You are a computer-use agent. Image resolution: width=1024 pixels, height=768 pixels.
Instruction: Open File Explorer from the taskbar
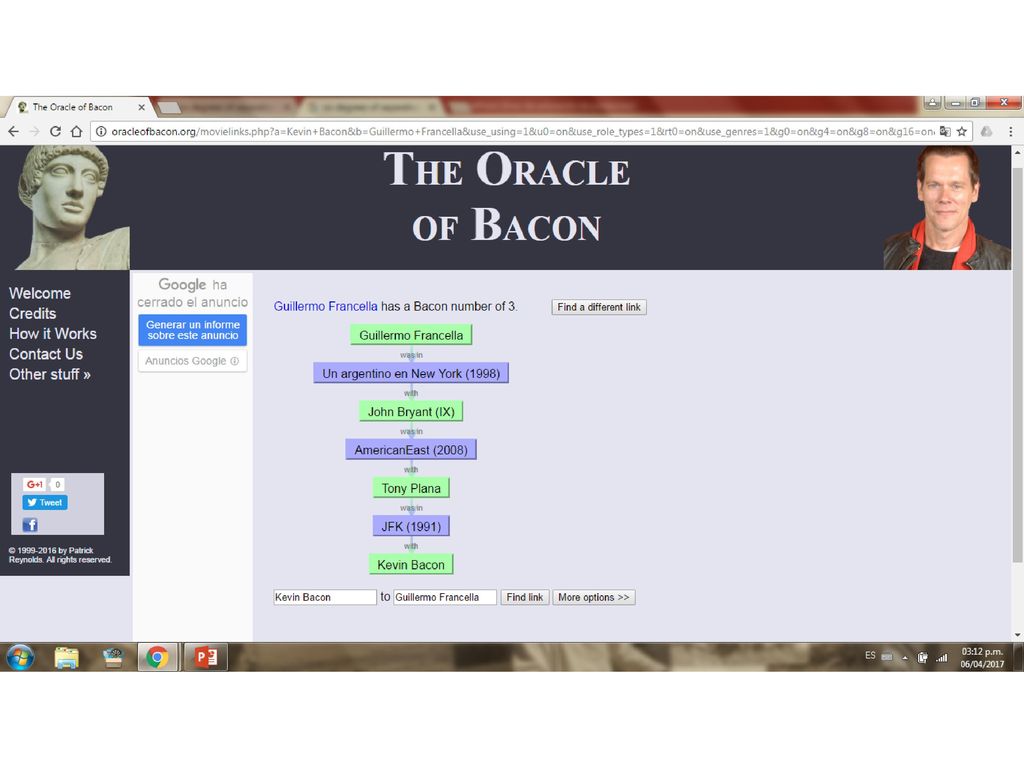click(67, 657)
